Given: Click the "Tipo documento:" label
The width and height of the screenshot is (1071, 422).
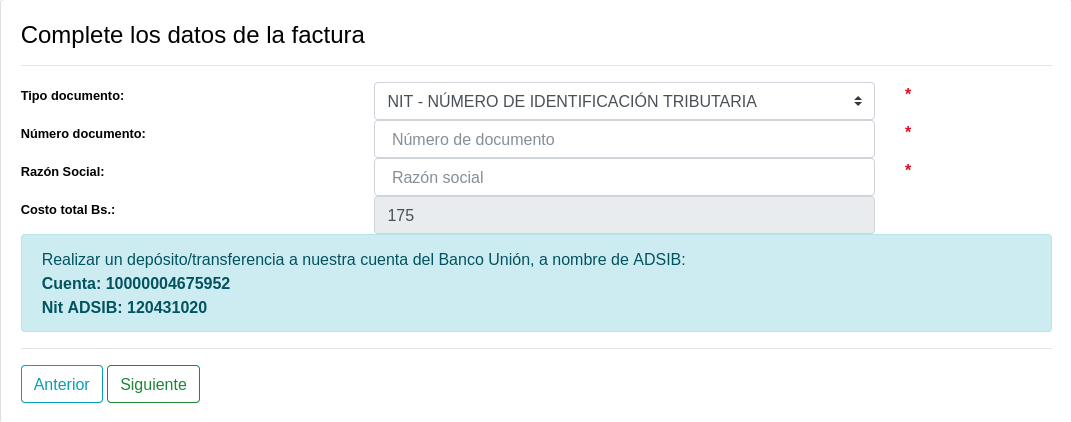Looking at the screenshot, I should (72, 95).
